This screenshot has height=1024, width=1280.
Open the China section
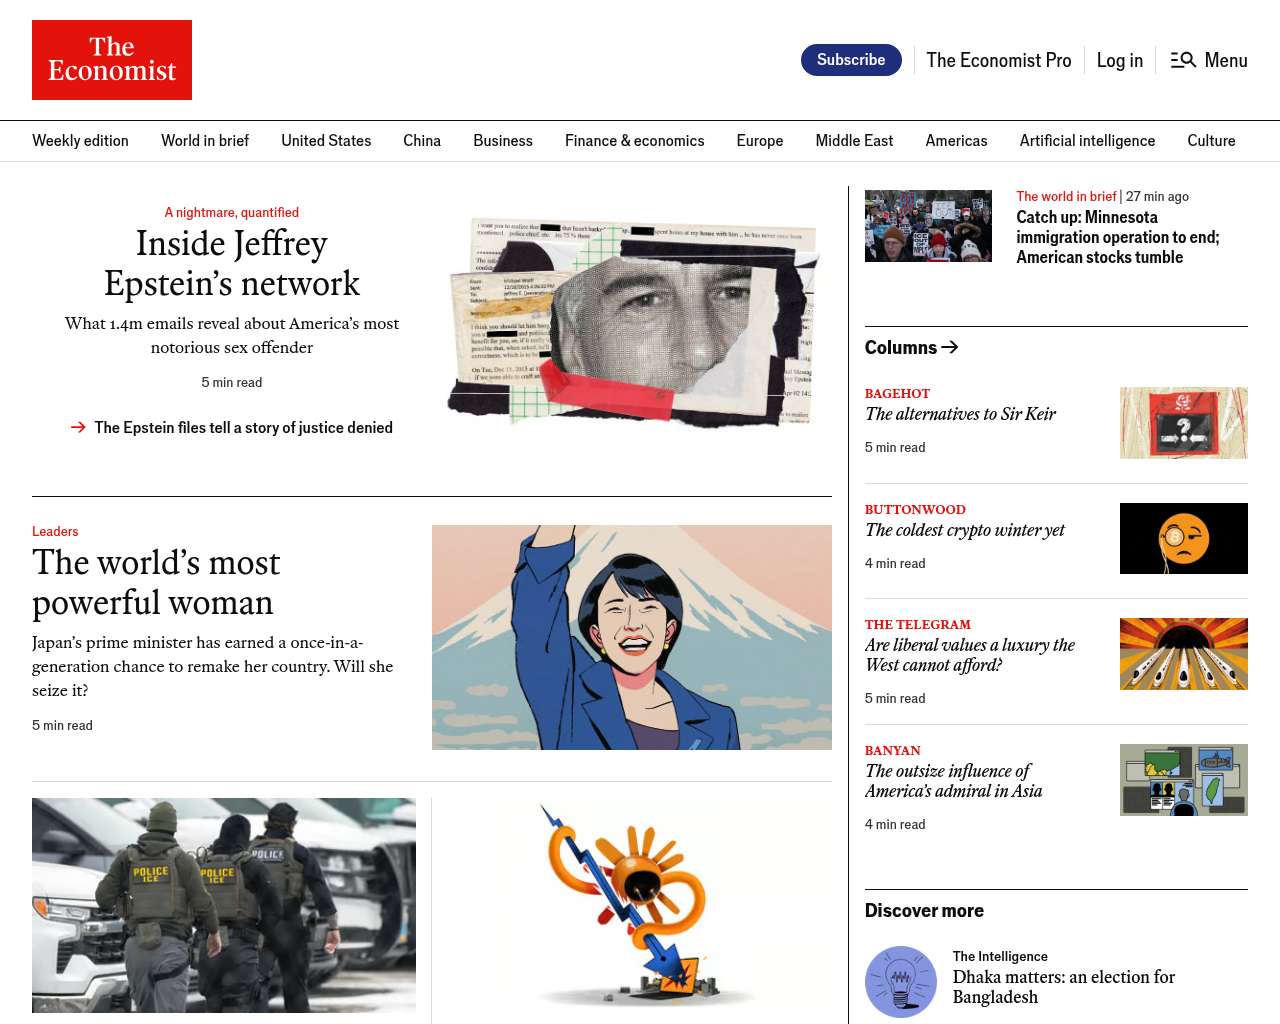(x=422, y=141)
